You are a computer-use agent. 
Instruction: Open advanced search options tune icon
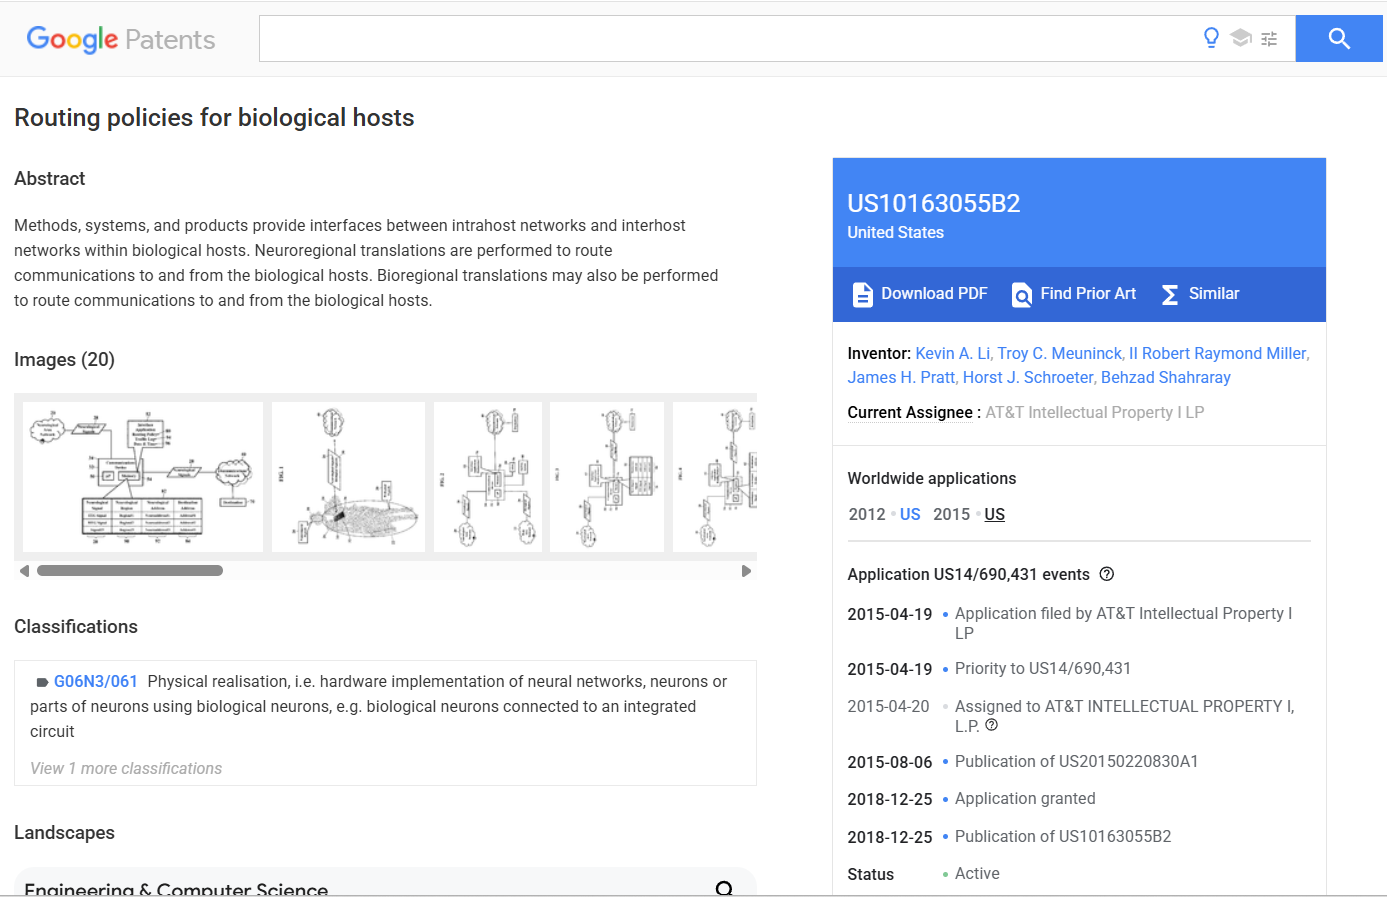(x=1269, y=39)
